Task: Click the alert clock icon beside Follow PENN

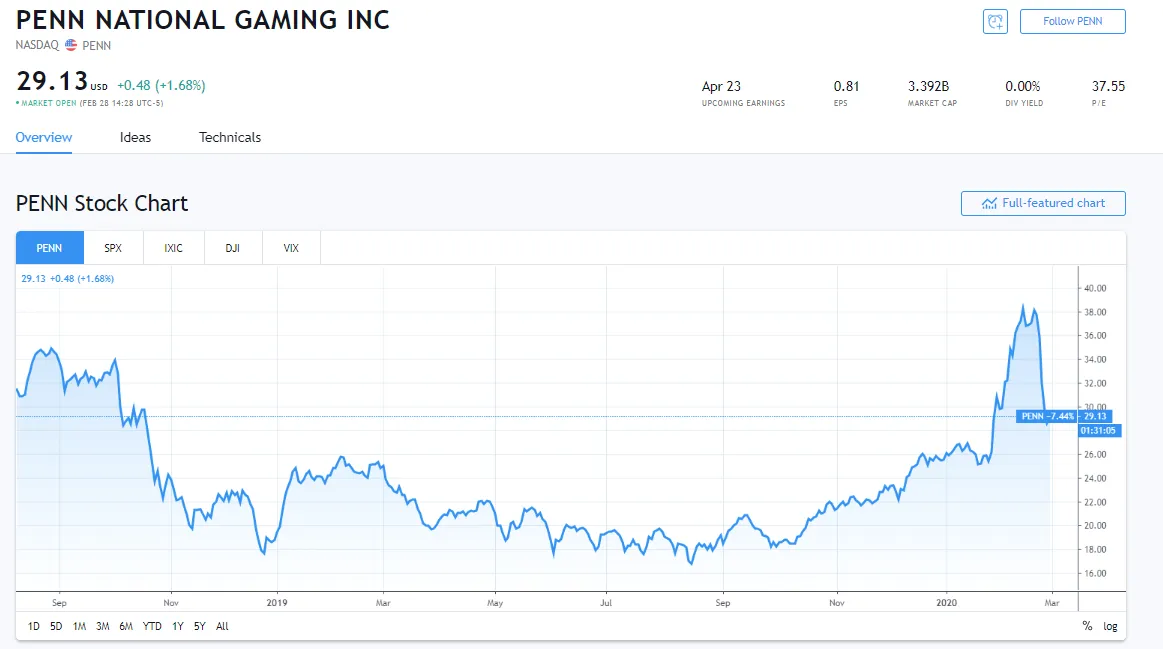Action: 995,21
